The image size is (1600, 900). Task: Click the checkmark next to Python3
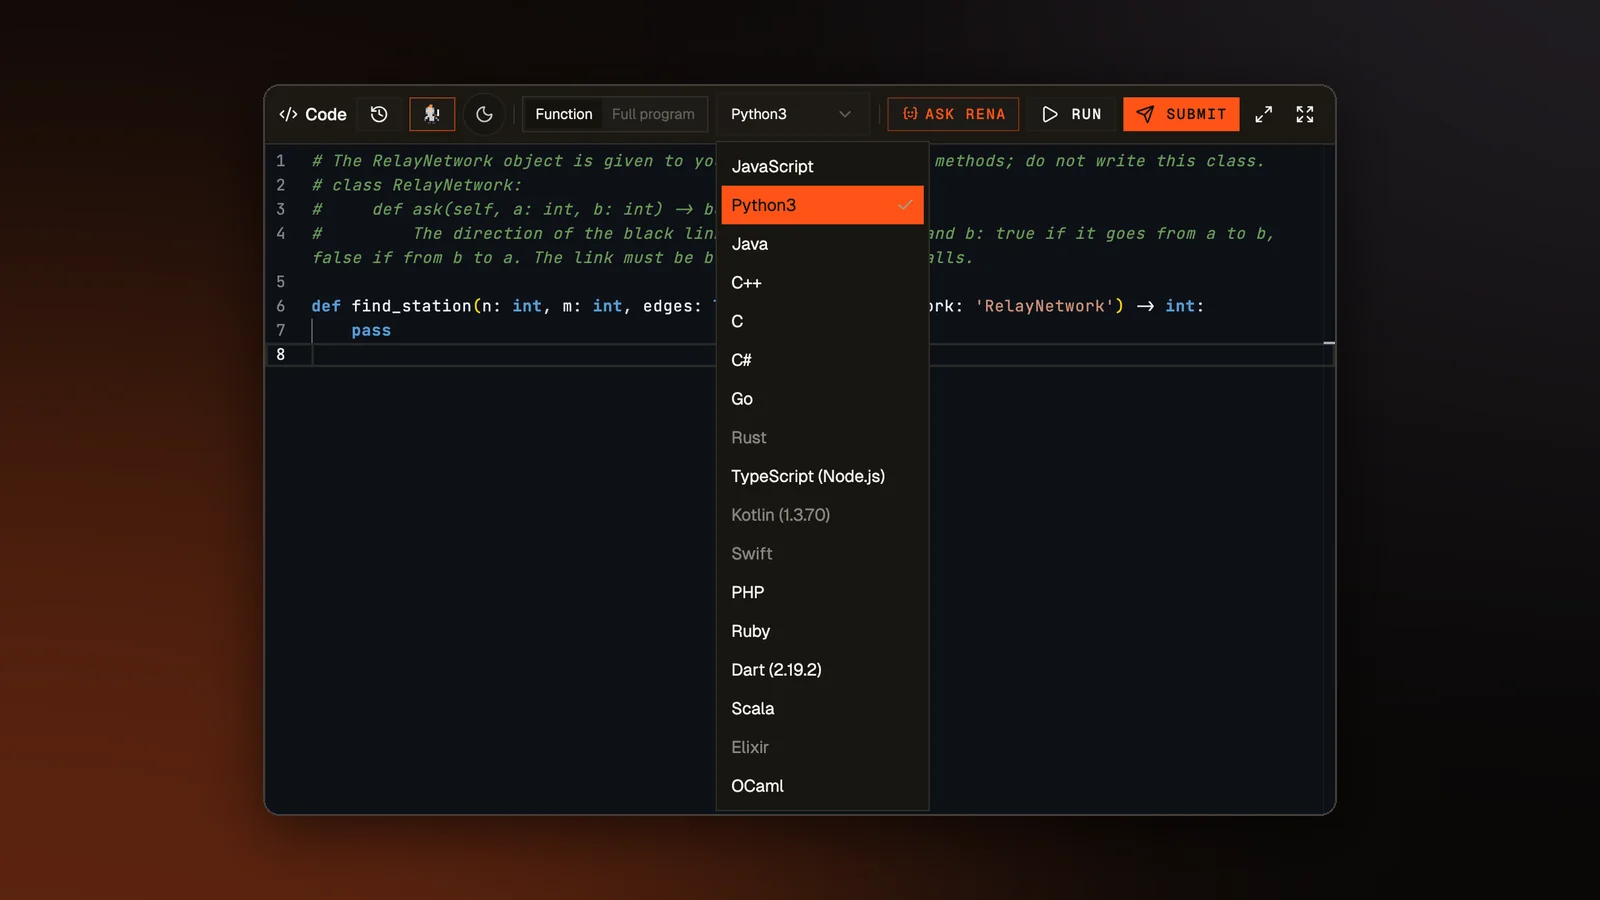click(905, 205)
